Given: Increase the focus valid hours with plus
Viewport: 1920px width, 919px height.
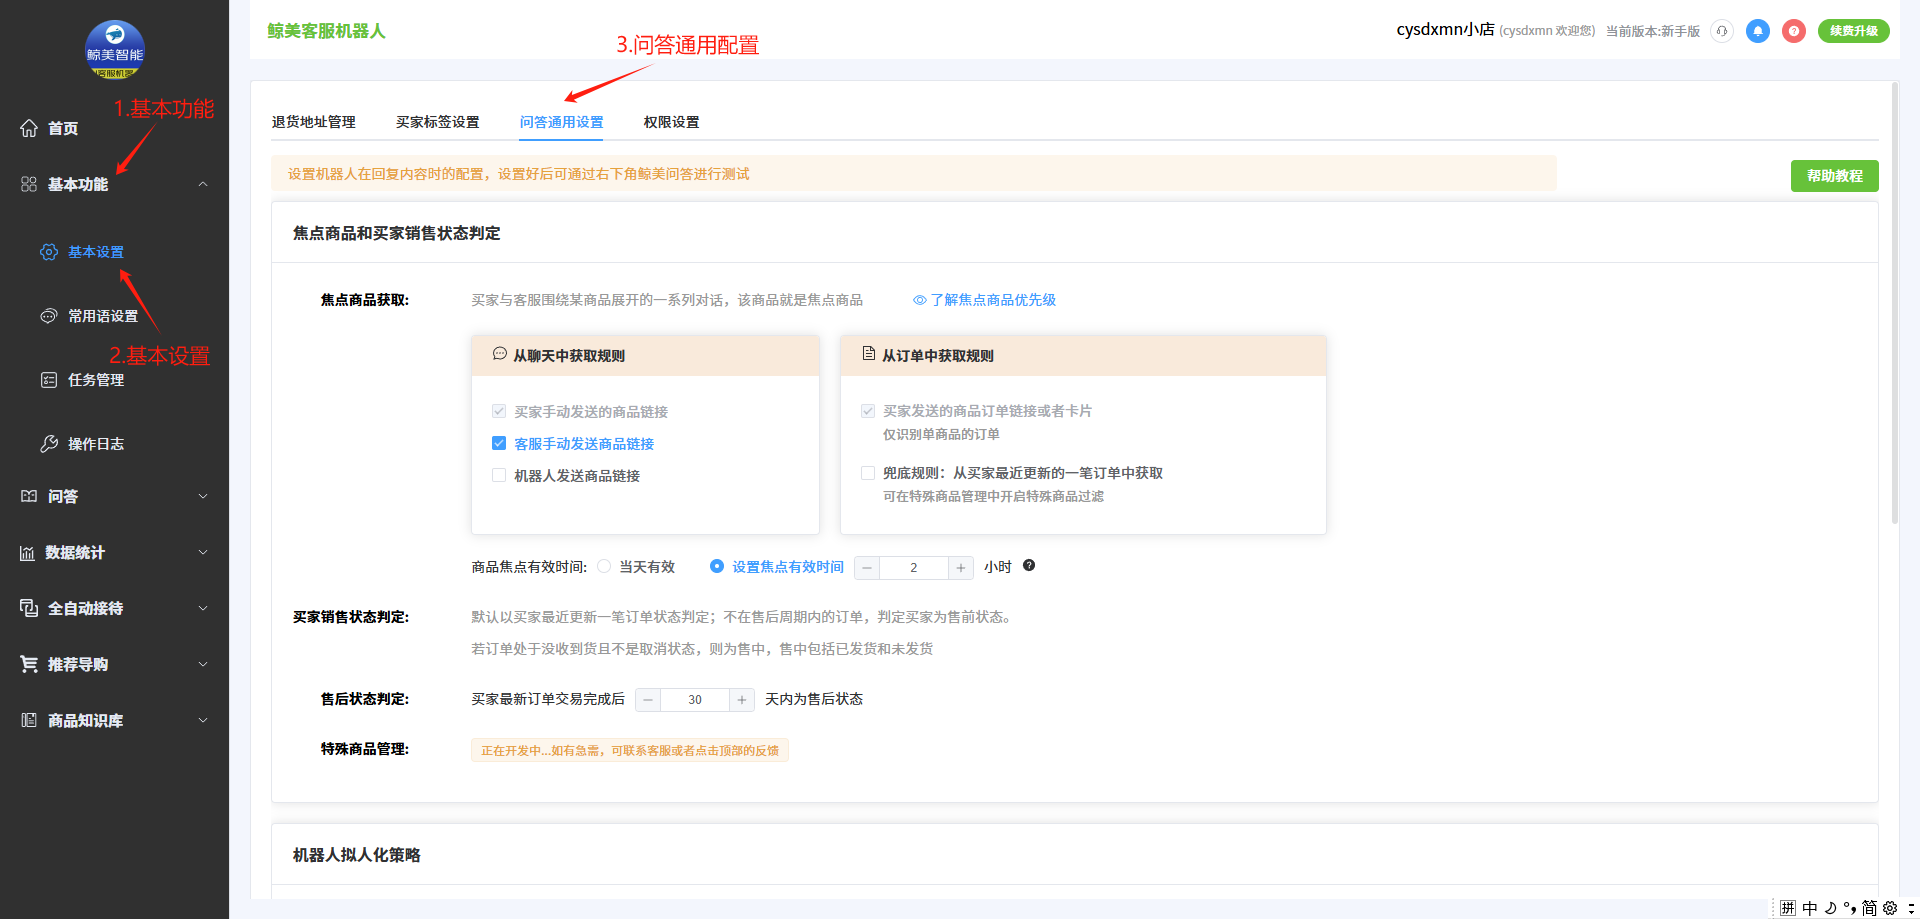Looking at the screenshot, I should pyautogui.click(x=960, y=568).
